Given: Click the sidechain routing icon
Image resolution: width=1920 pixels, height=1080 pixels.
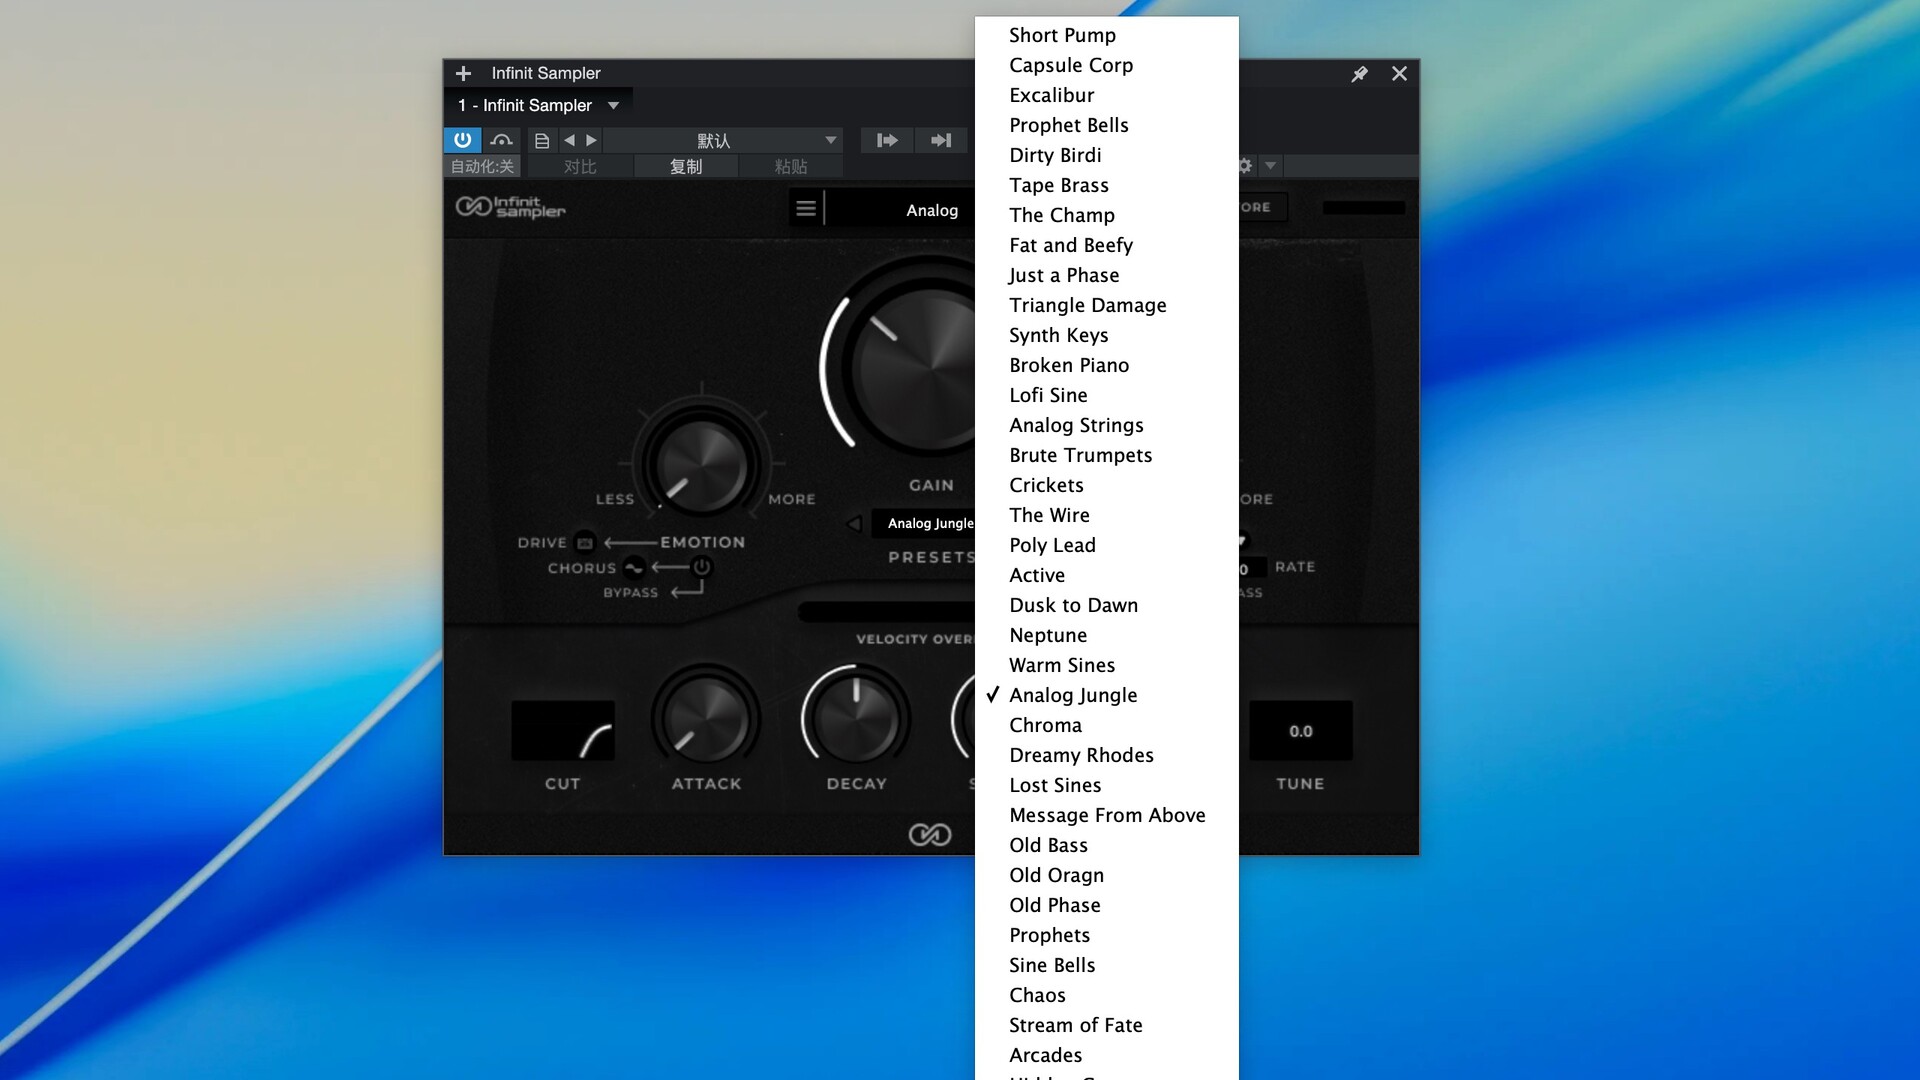Looking at the screenshot, I should click(x=501, y=140).
